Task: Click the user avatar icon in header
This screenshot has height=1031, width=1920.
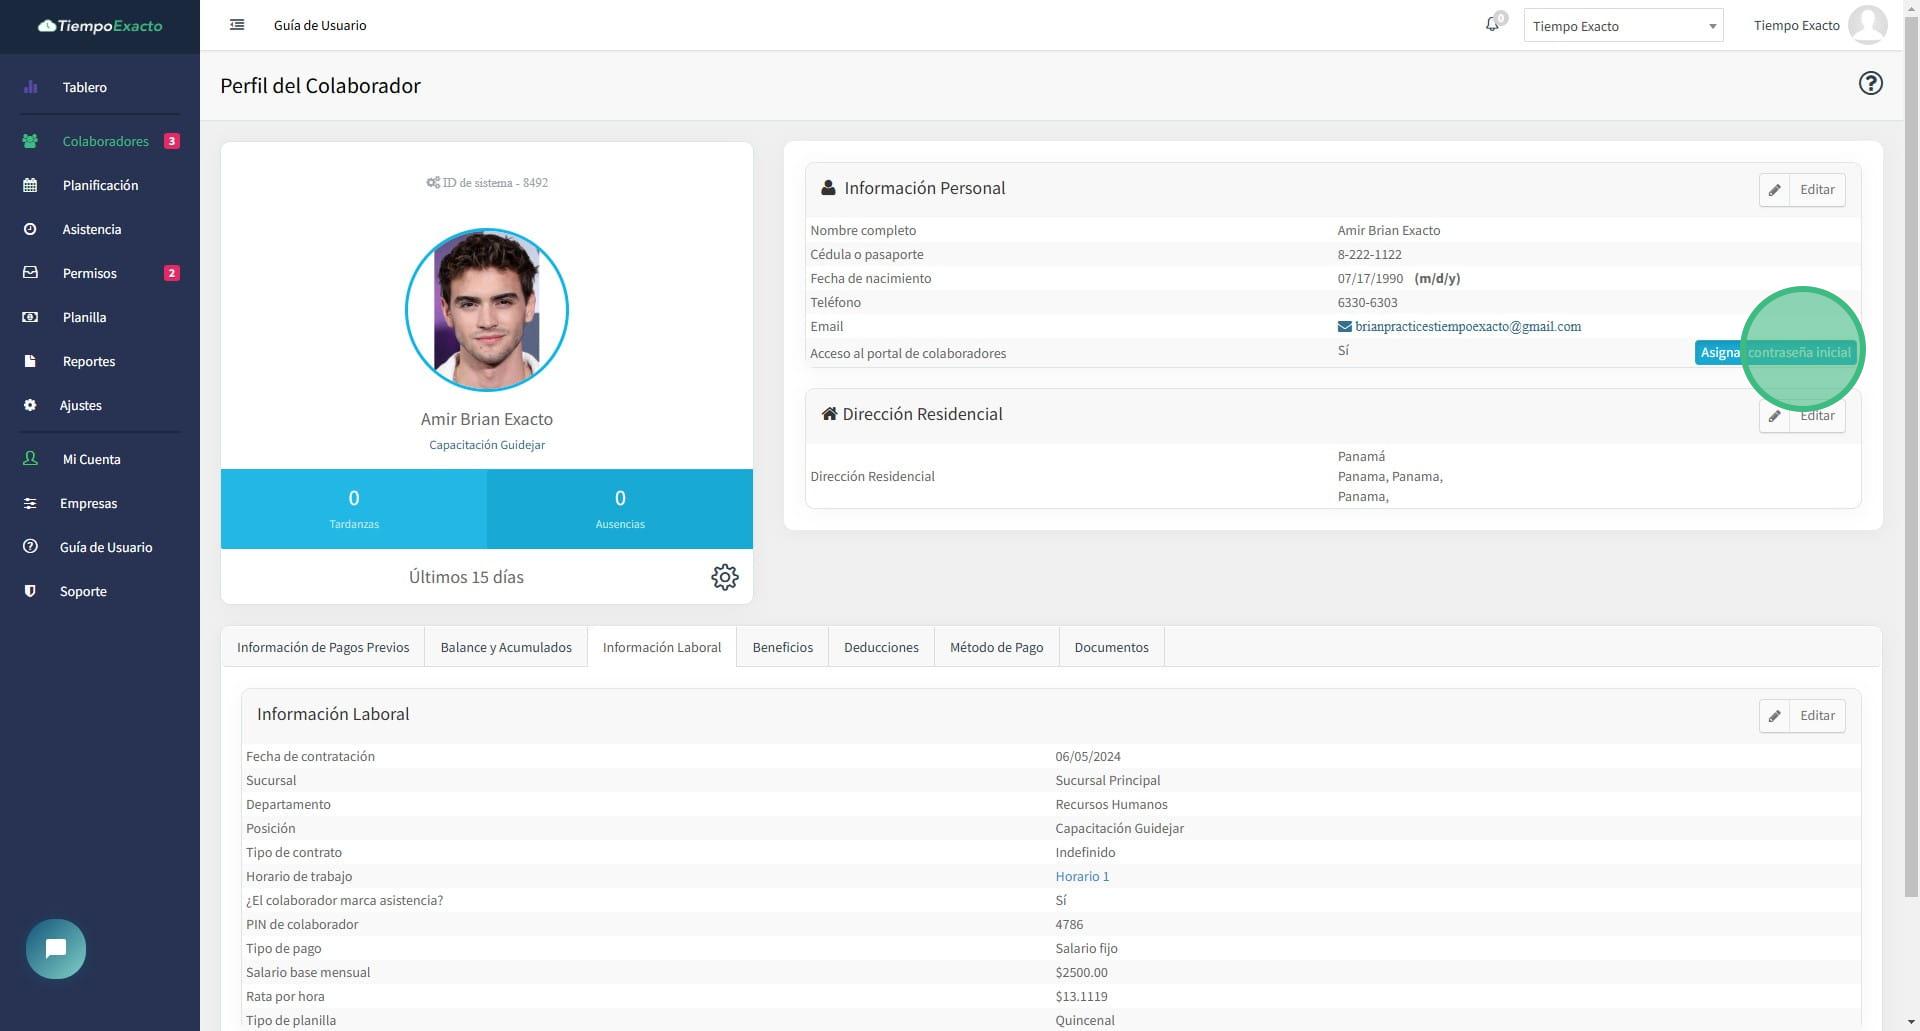Action: [1867, 25]
